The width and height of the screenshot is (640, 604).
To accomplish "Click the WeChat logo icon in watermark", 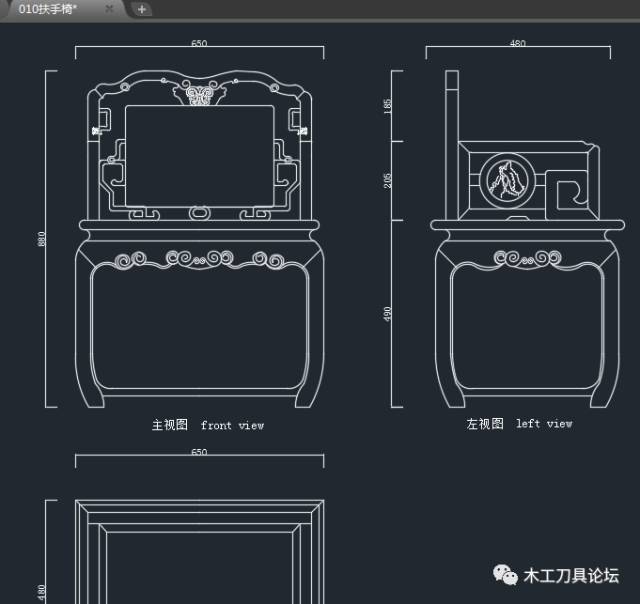I will tap(505, 575).
